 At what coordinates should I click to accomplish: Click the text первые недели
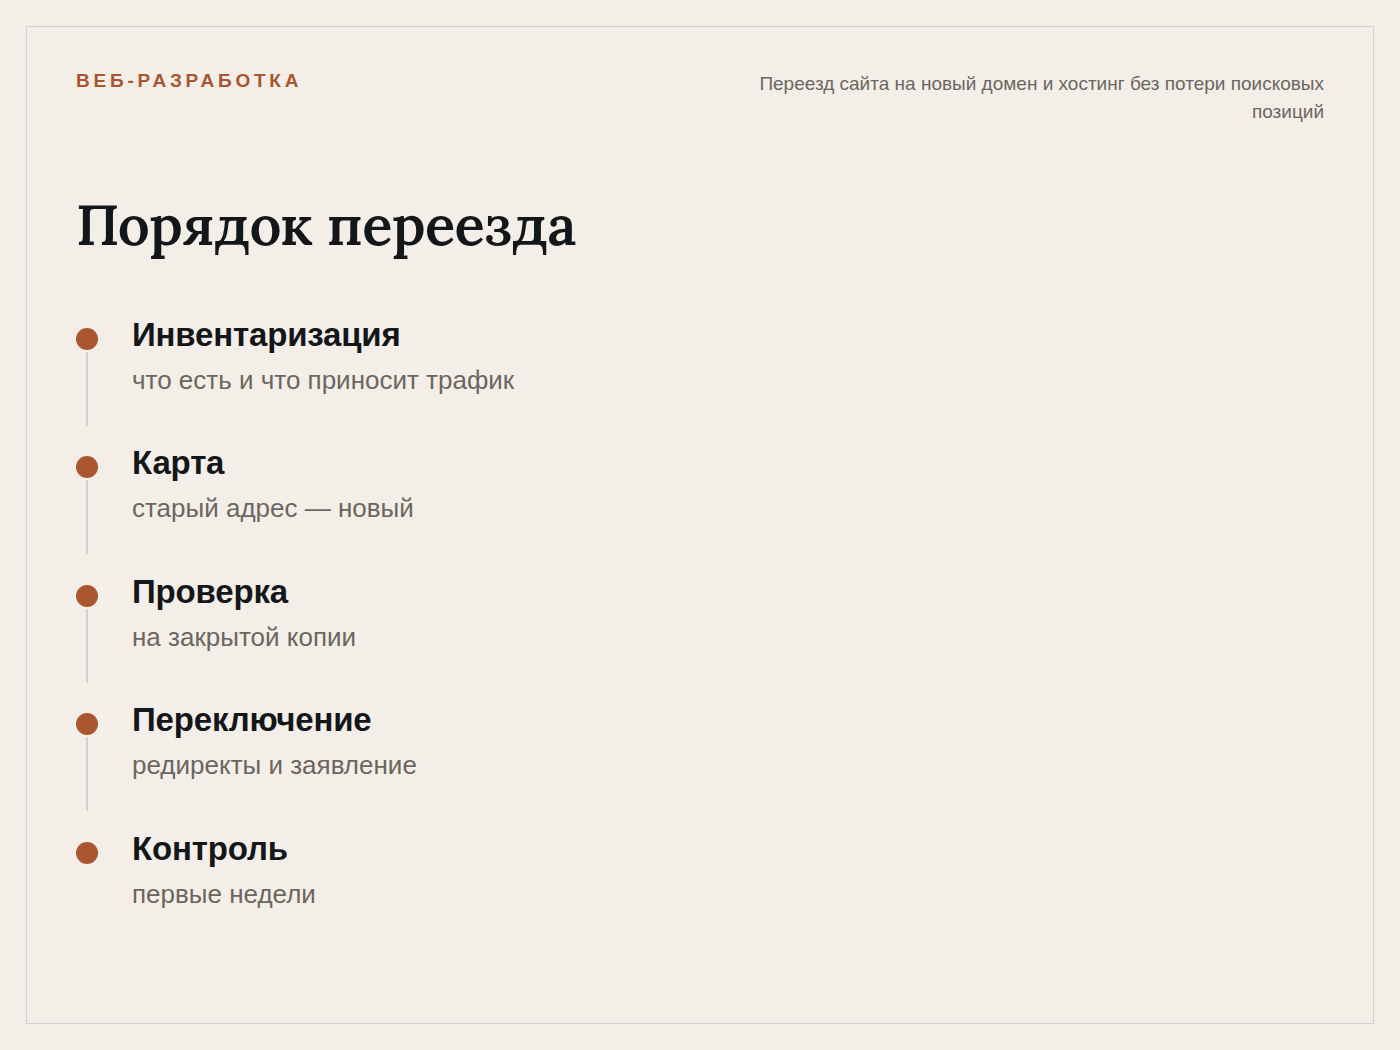pyautogui.click(x=224, y=895)
